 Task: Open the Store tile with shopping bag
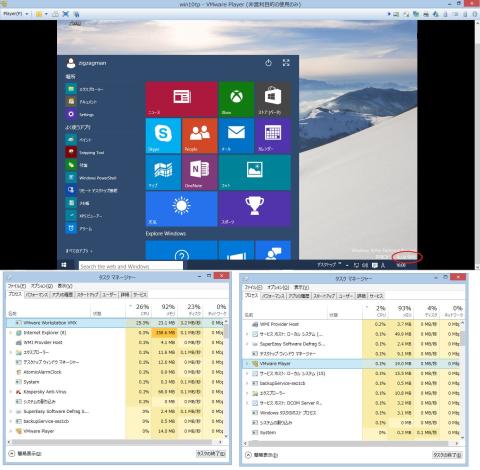273,99
